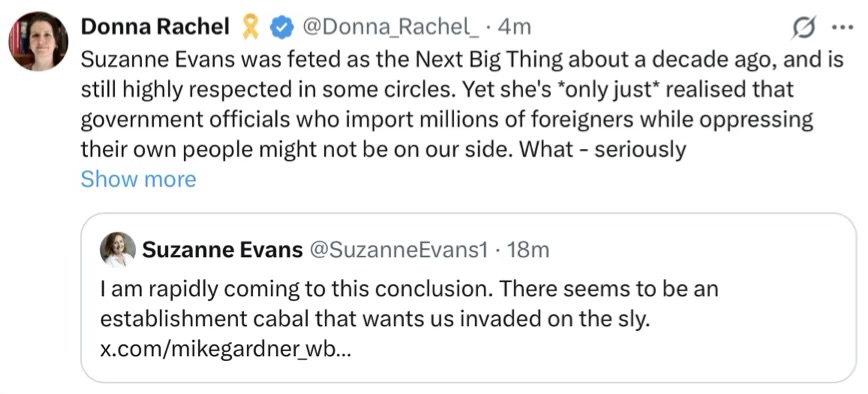Click the quoted tweet card border area
Viewport: 868px width, 394px height.
point(468,298)
